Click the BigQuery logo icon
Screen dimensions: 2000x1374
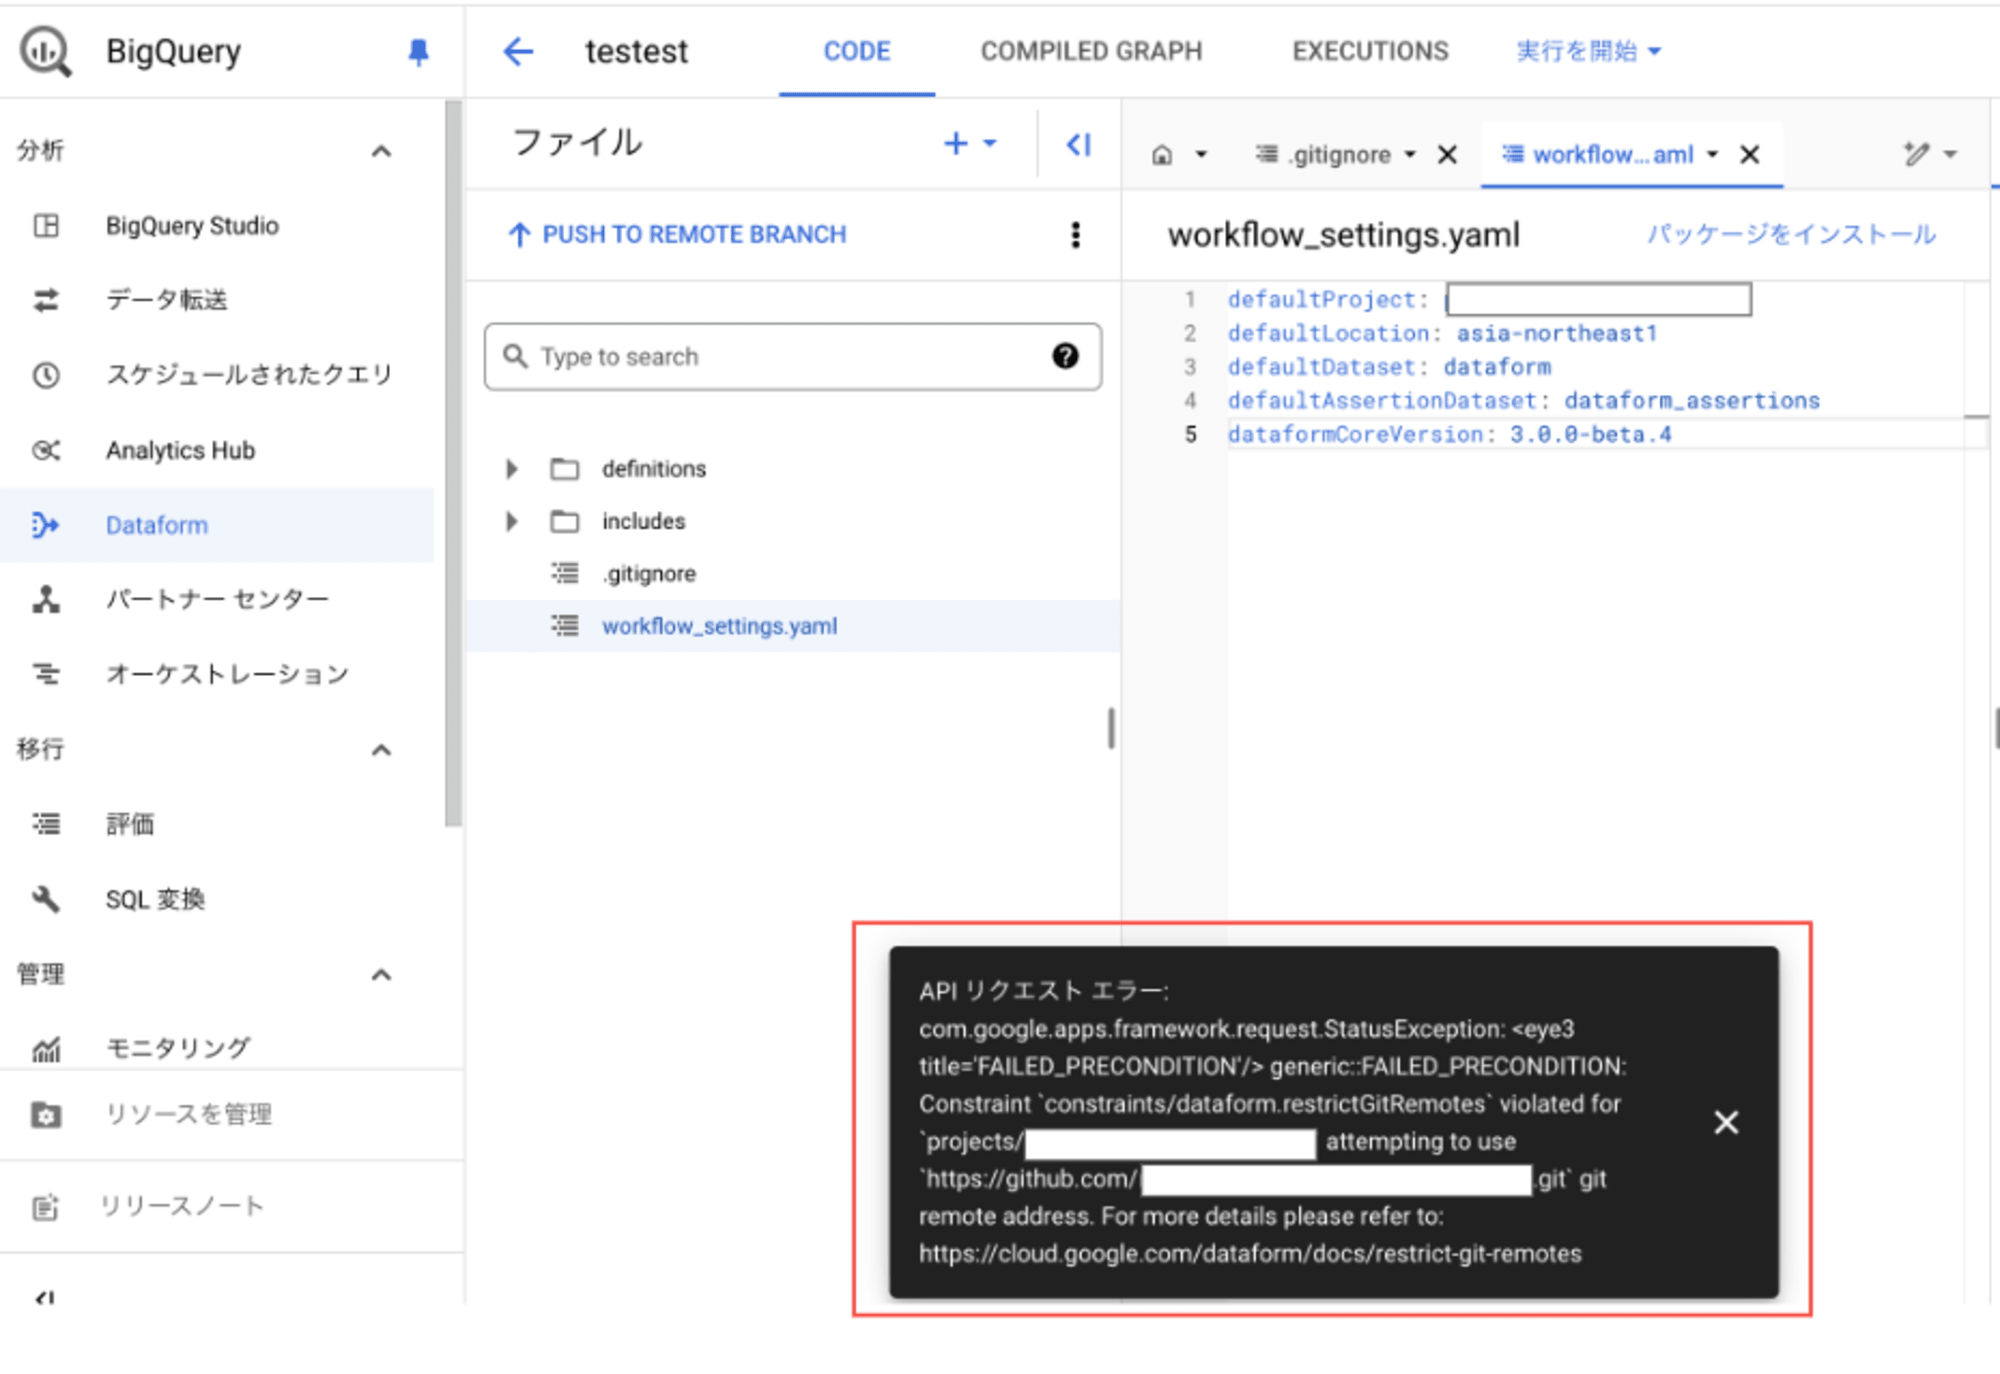click(45, 51)
